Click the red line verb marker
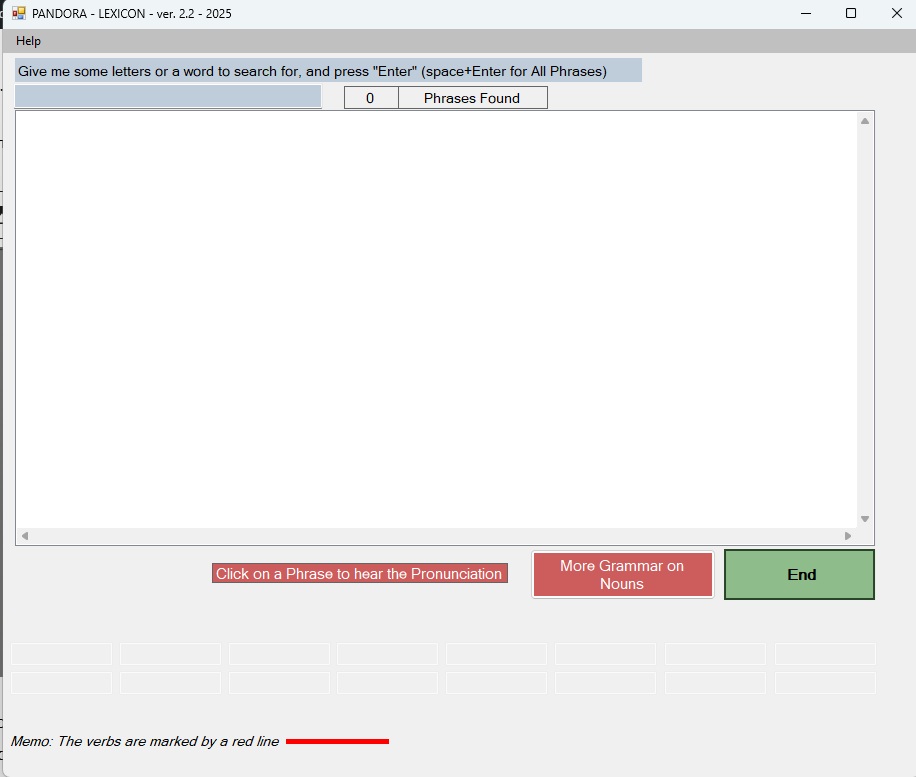This screenshot has height=777, width=916. pyautogui.click(x=337, y=742)
